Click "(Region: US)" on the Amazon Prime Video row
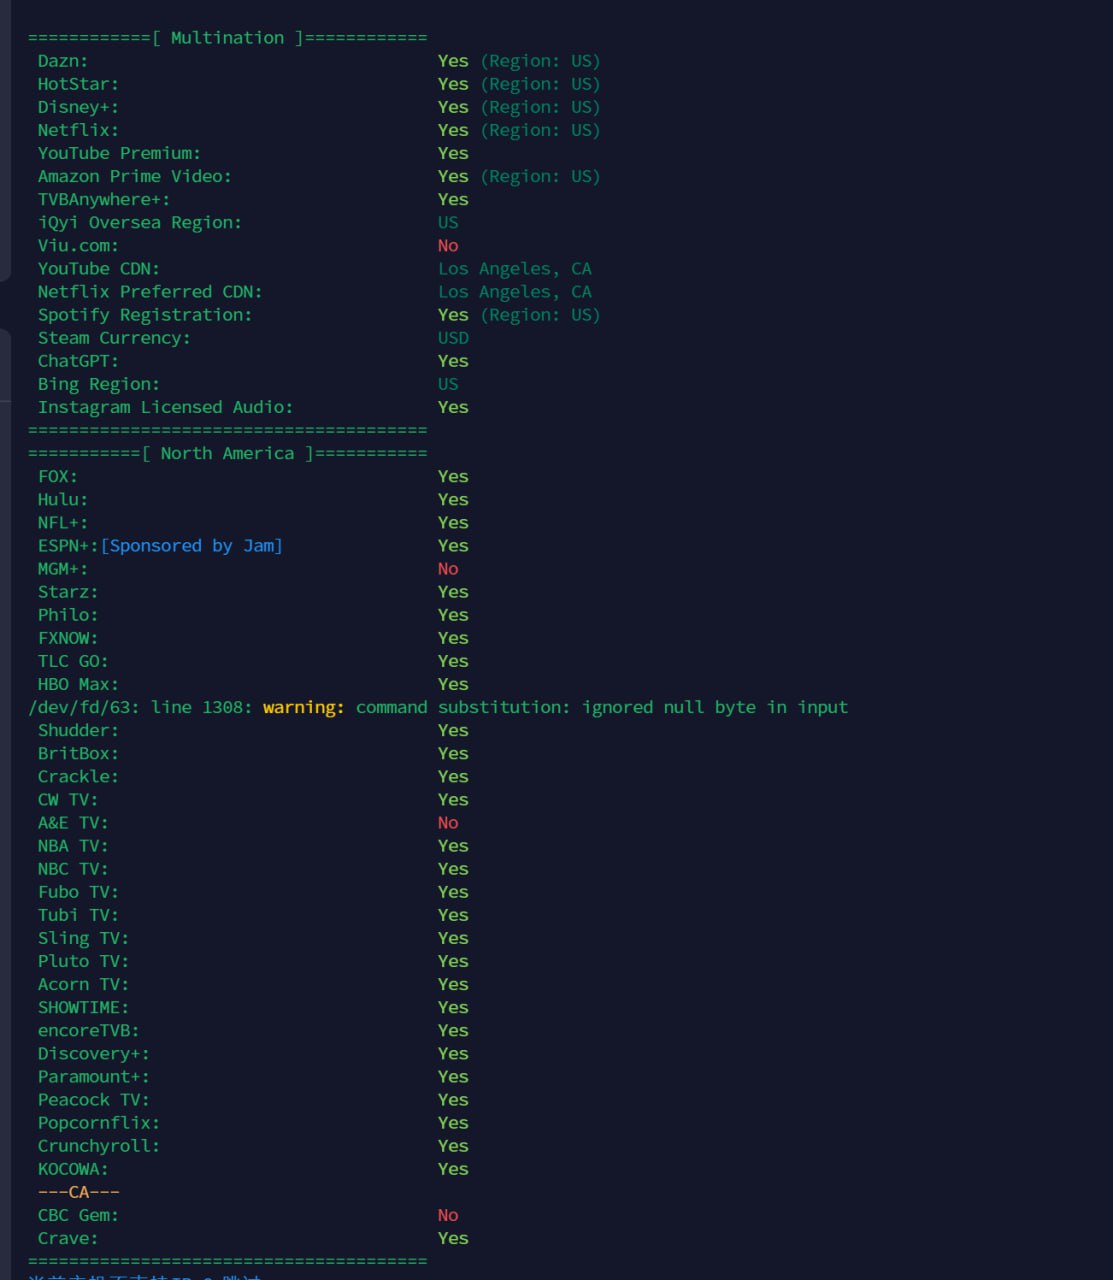 pos(540,176)
